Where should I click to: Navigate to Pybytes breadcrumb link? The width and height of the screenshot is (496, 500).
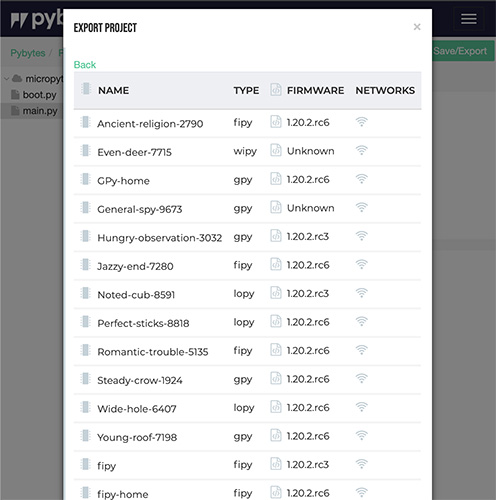click(x=28, y=53)
